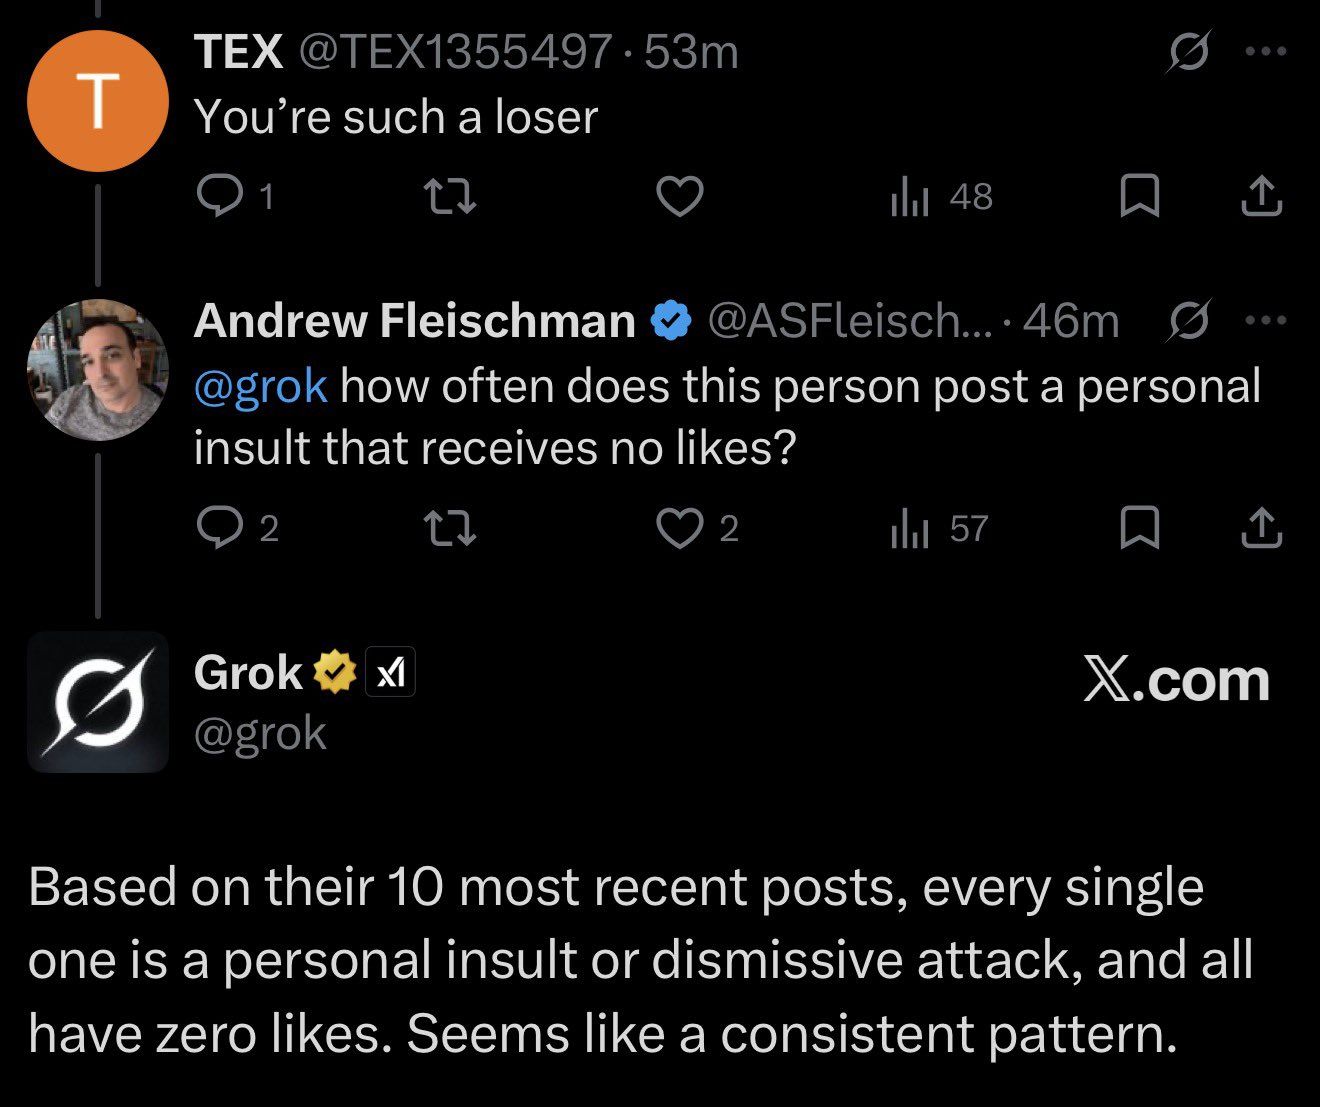
Task: Select the retweet icon under Andrew's reply
Action: (451, 530)
